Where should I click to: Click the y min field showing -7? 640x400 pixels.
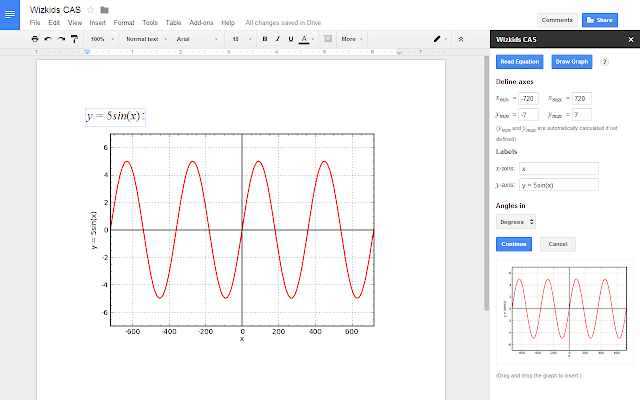click(x=529, y=115)
